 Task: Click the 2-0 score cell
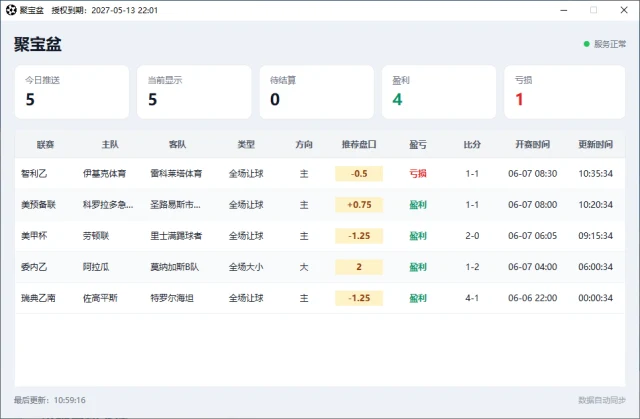click(x=472, y=236)
